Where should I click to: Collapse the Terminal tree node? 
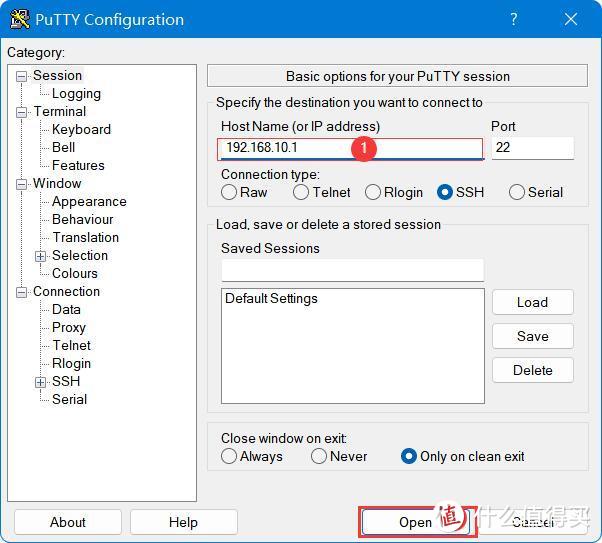pos(22,112)
